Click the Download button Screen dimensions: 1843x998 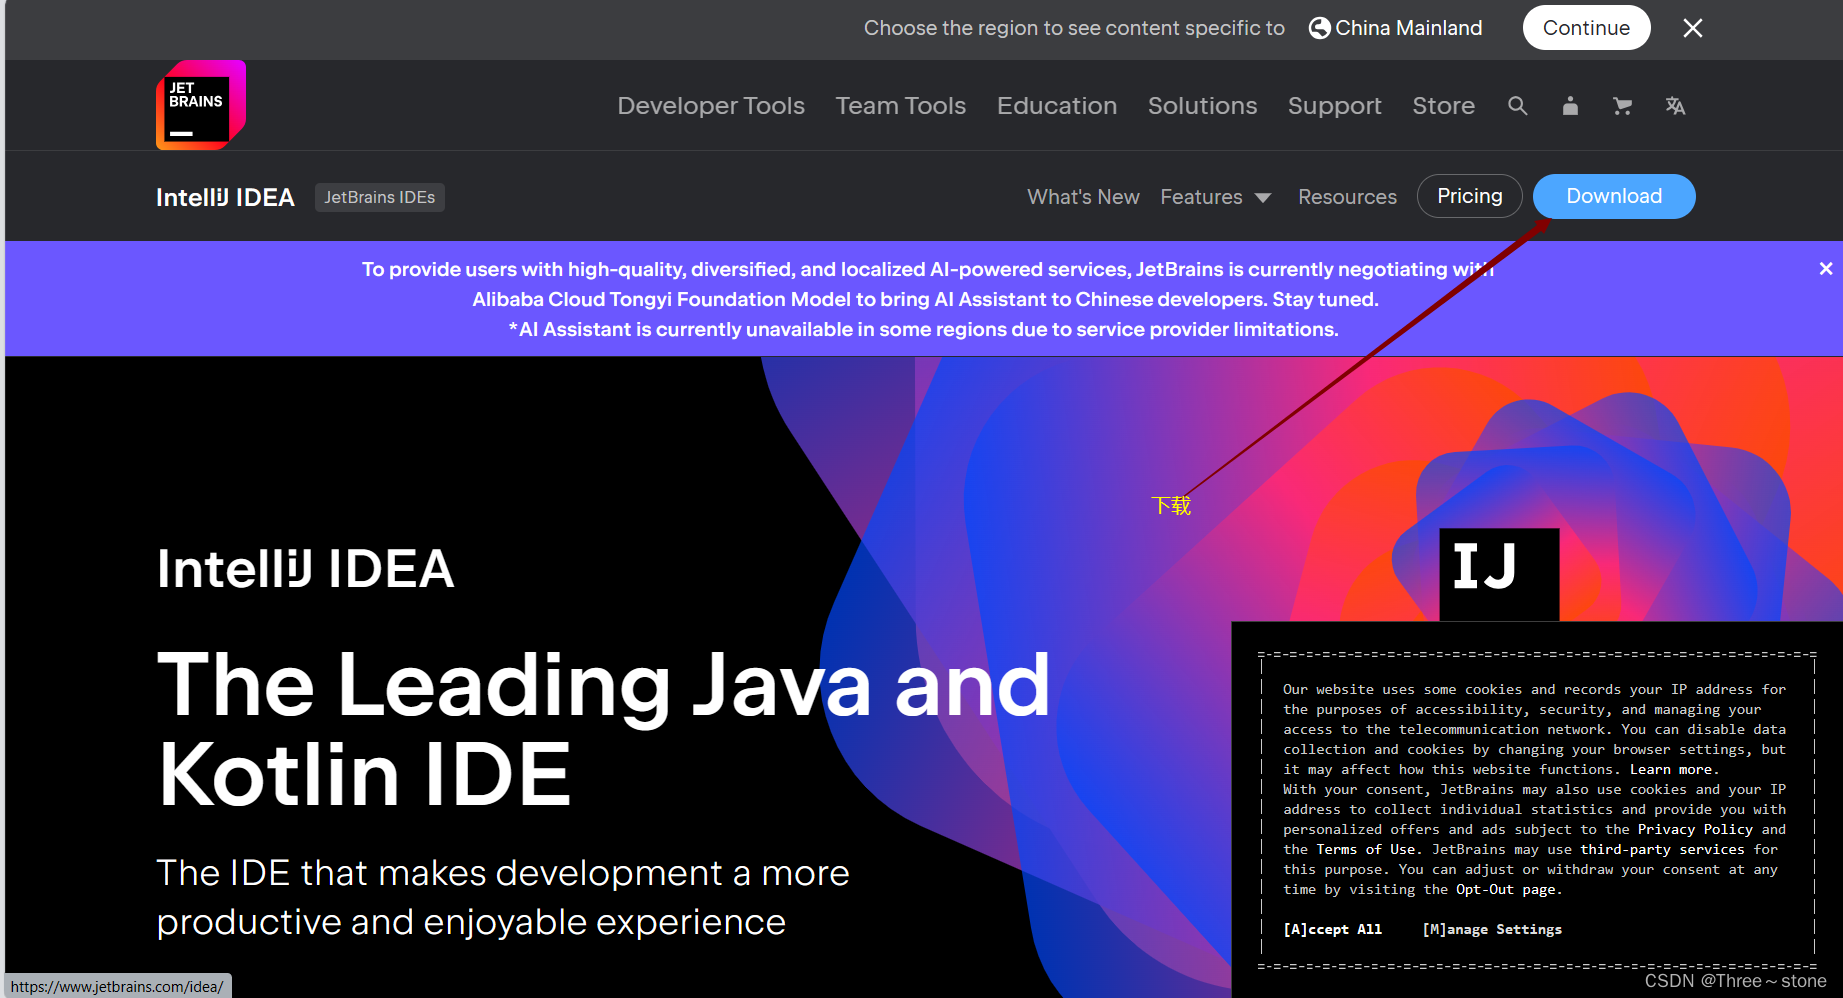(1613, 196)
